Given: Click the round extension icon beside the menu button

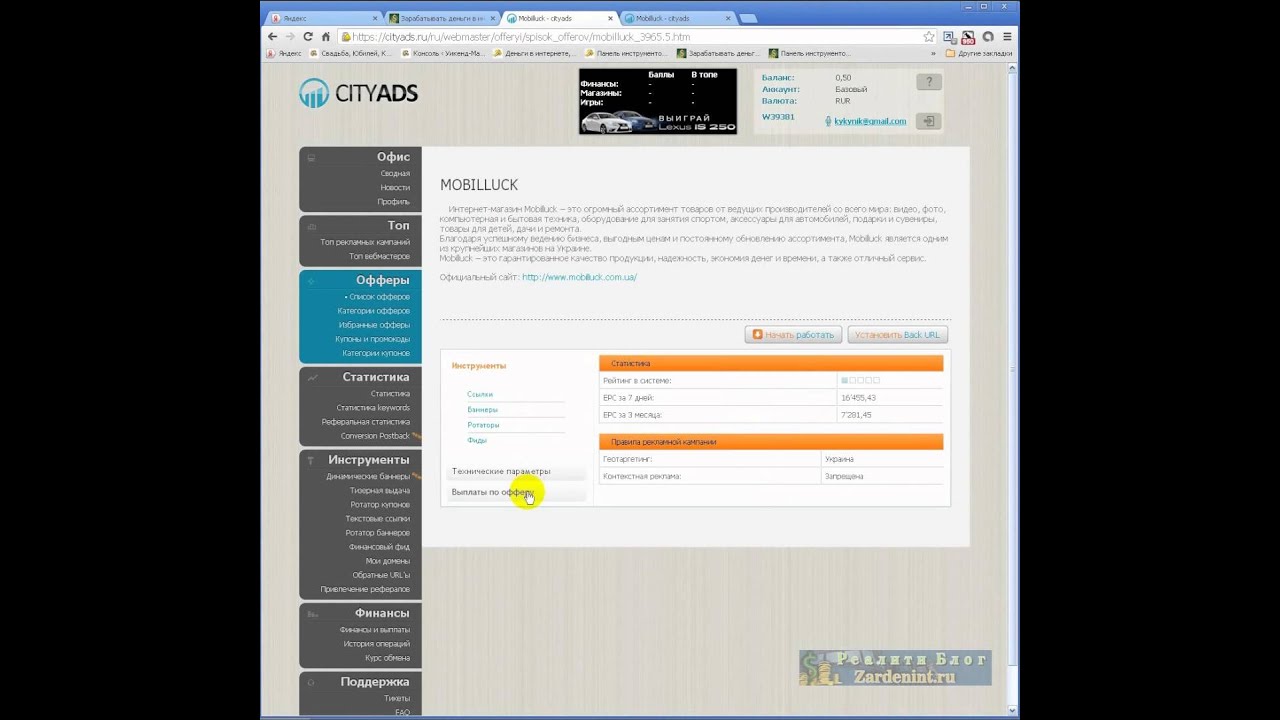Looking at the screenshot, I should pos(987,36).
